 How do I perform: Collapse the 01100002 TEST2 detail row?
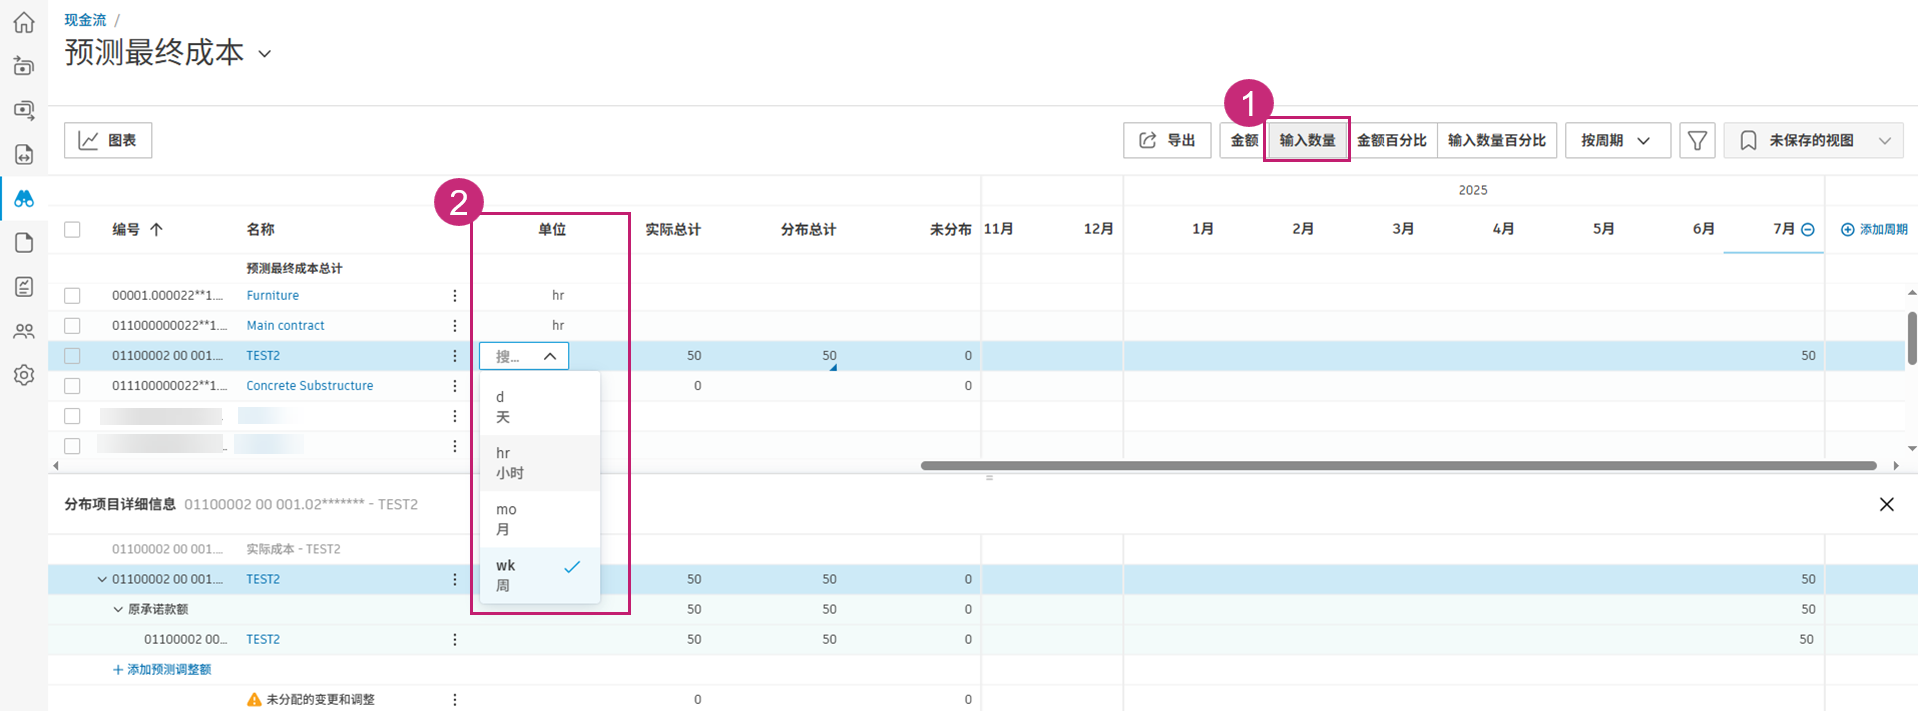(102, 579)
